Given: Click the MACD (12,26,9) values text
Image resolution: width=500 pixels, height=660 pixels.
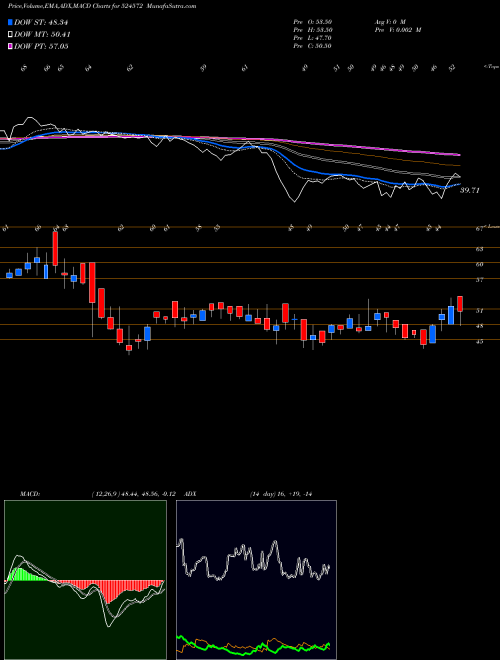Looking at the screenshot, I should (135, 494).
